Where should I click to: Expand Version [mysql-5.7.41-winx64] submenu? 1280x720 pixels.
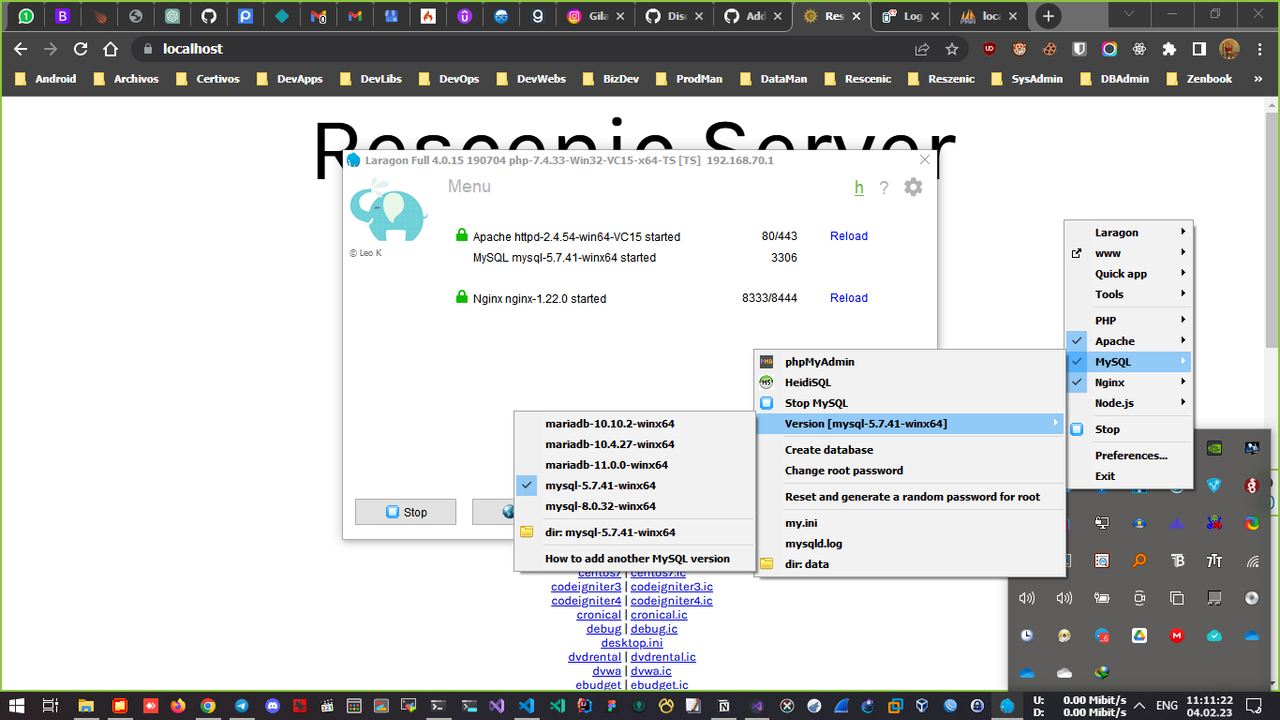point(908,424)
